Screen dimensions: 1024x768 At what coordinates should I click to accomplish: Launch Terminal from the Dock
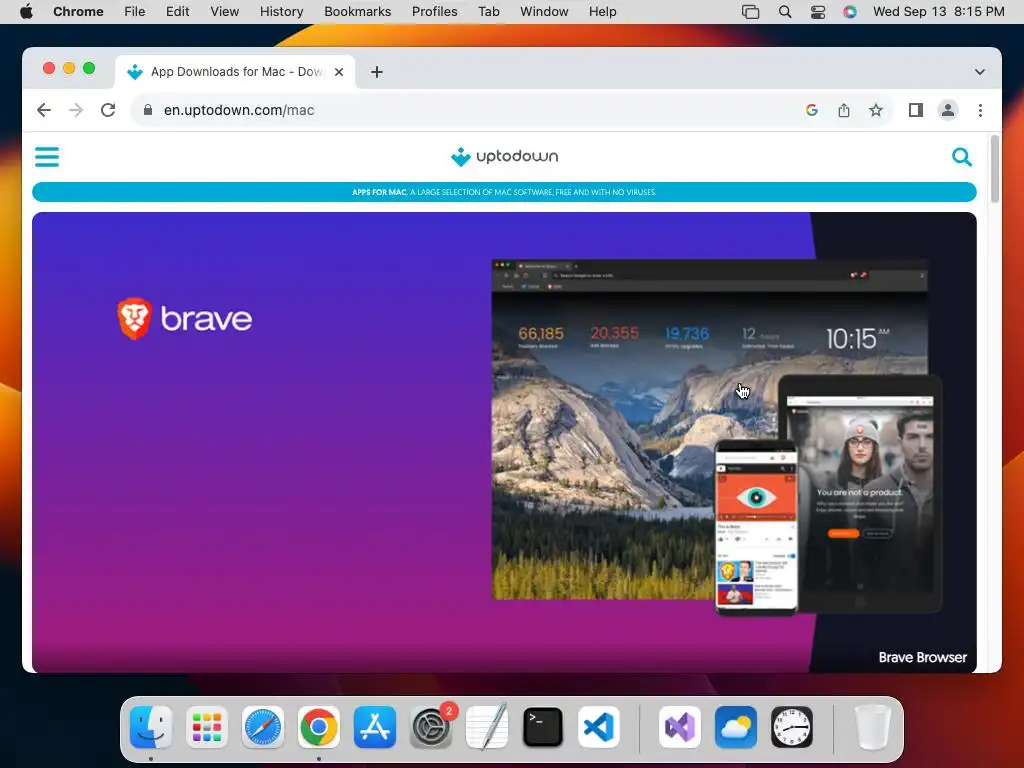click(543, 727)
